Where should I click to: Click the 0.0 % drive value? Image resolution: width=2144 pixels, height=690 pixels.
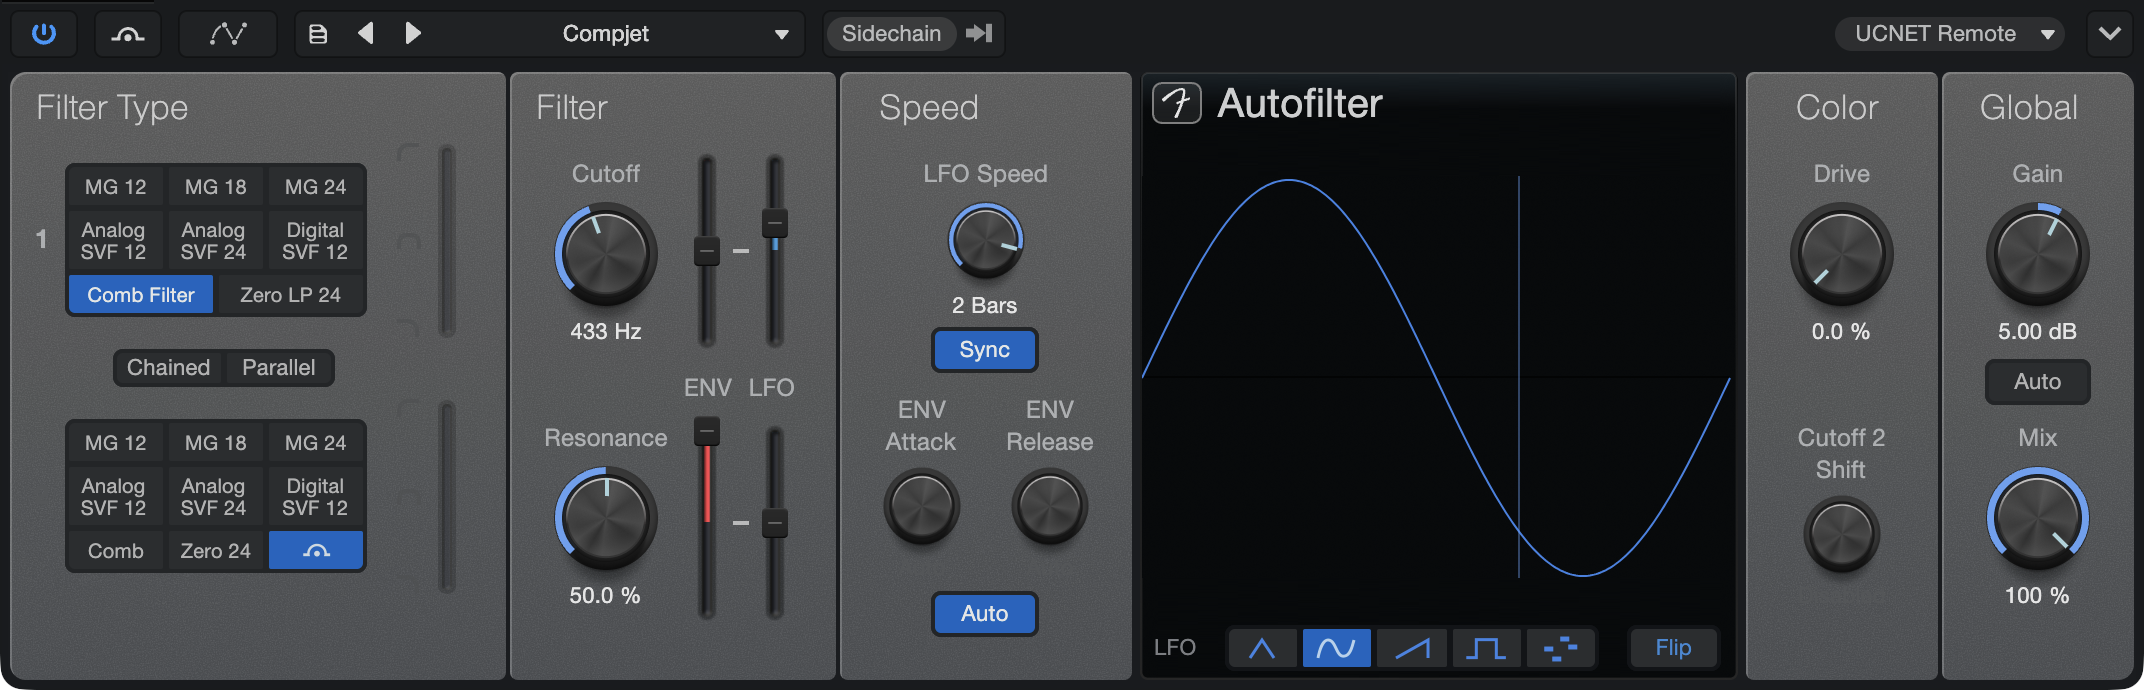(x=1841, y=331)
